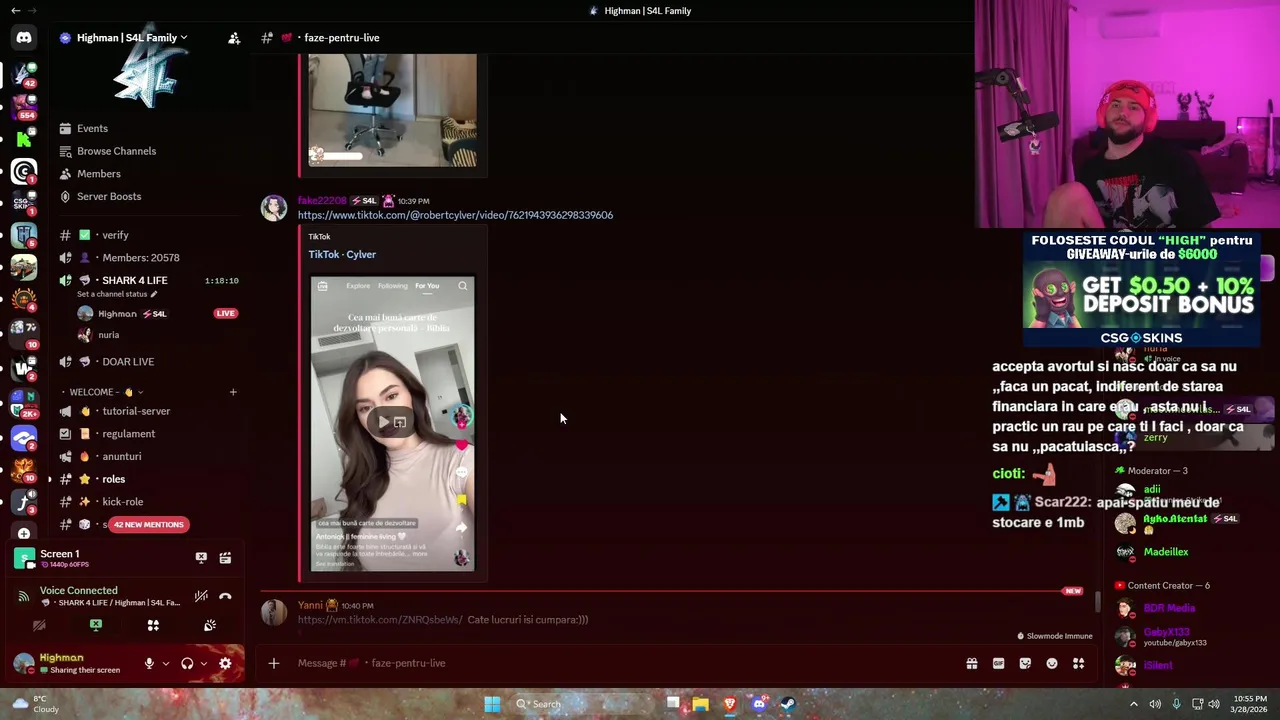Open gift picker in message bar

971,663
